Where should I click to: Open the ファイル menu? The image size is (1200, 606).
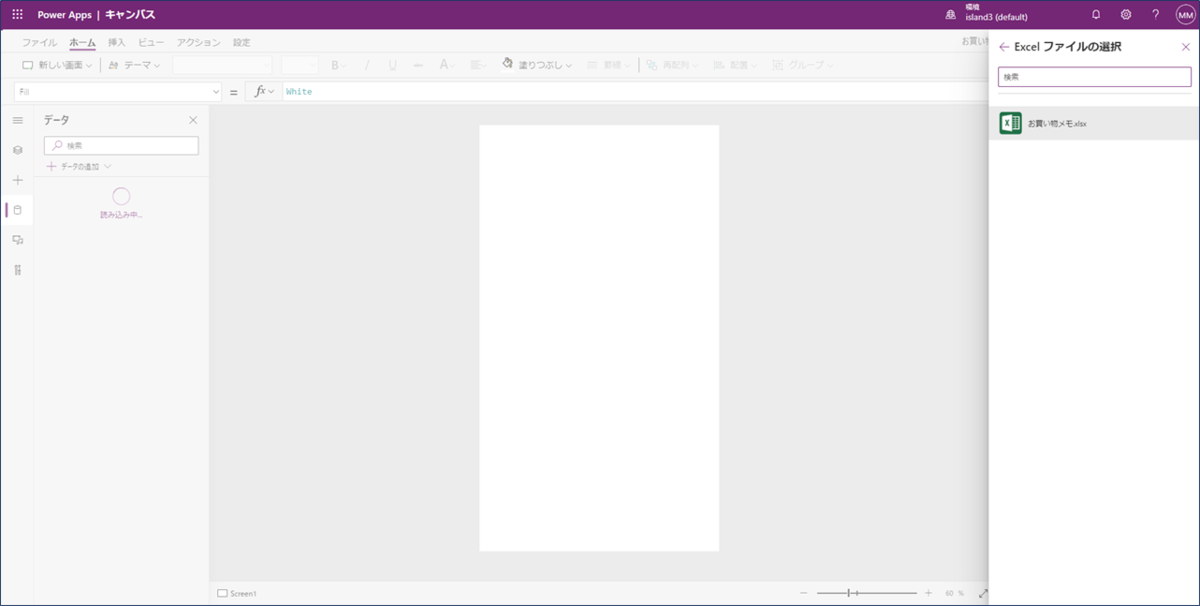[x=39, y=43]
